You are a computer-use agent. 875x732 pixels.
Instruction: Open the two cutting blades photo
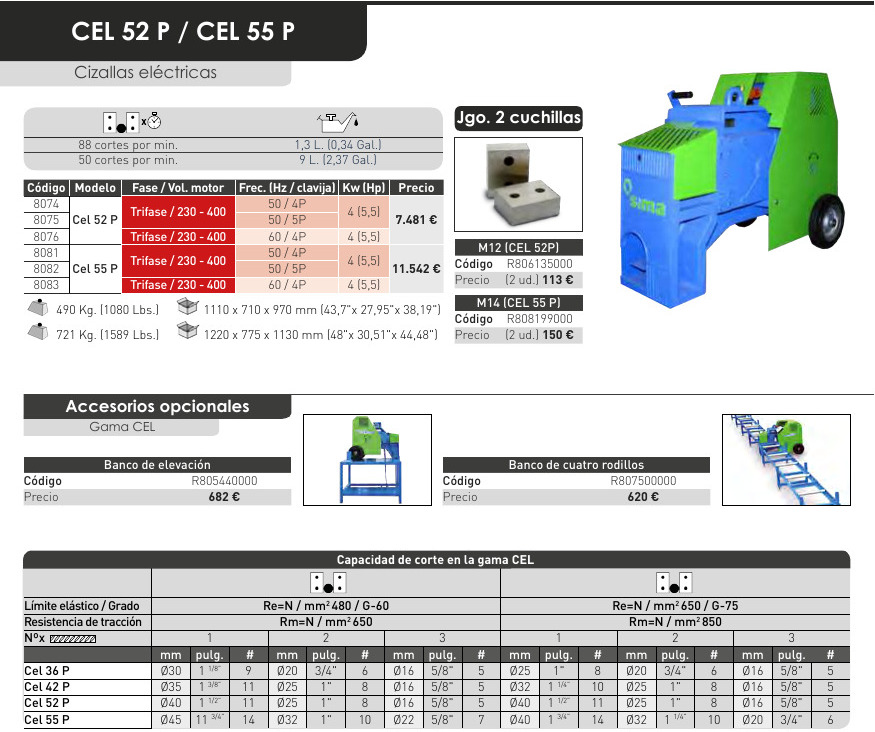tap(517, 185)
